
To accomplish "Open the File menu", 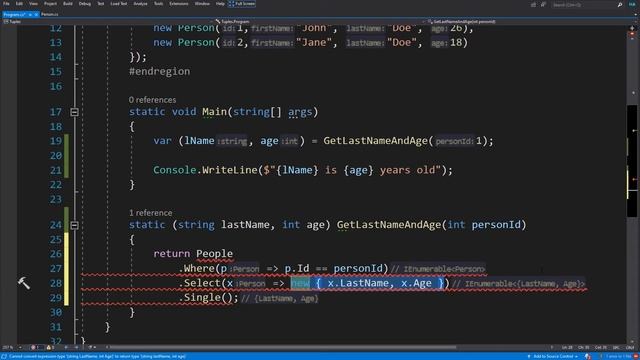I will click(x=6, y=4).
